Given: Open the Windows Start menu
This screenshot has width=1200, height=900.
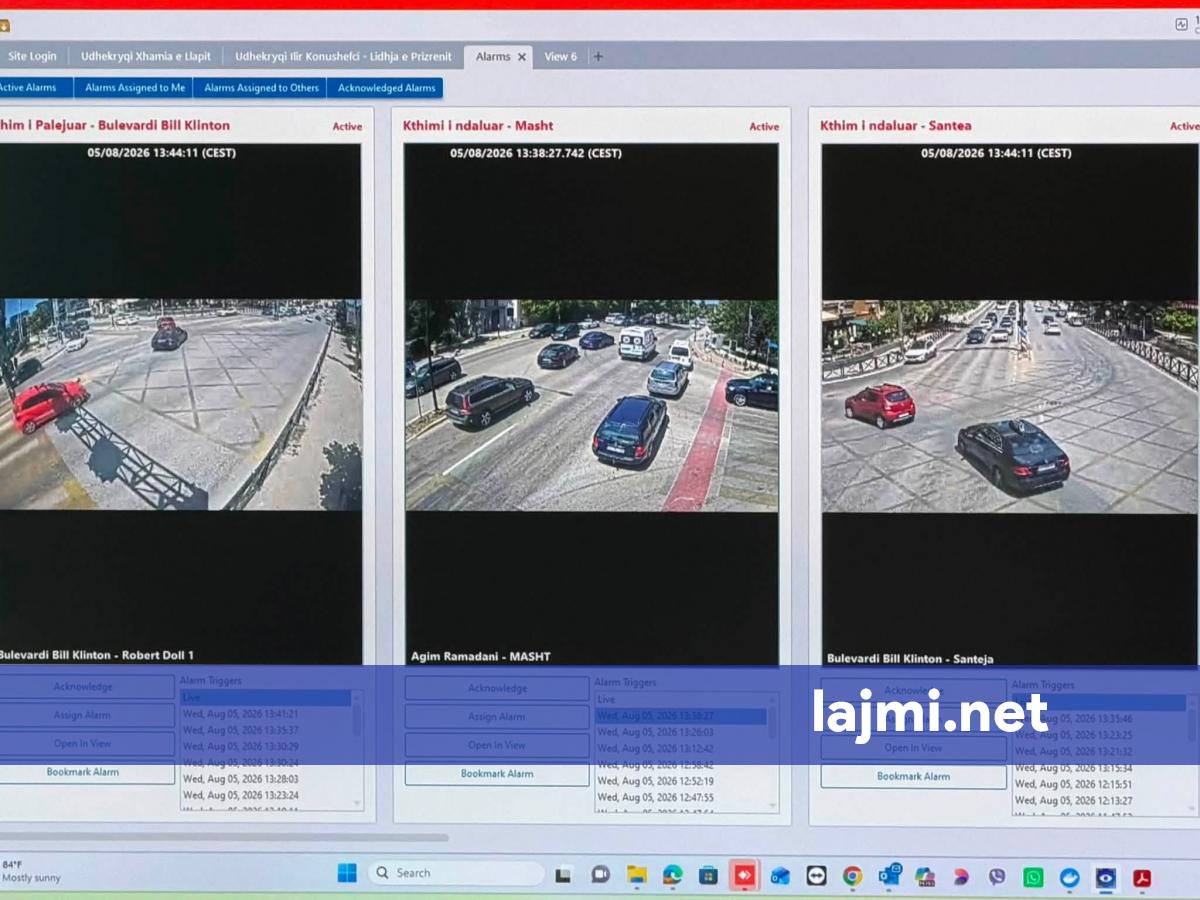Looking at the screenshot, I should coord(347,873).
